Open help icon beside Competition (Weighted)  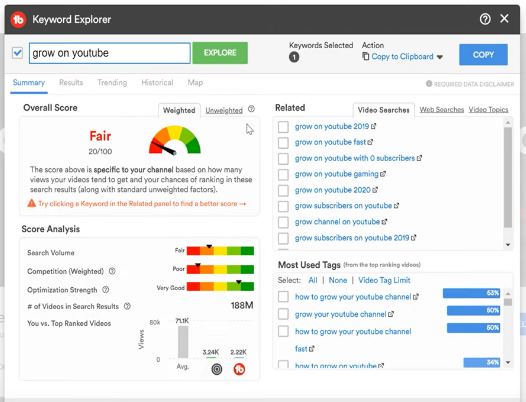112,271
